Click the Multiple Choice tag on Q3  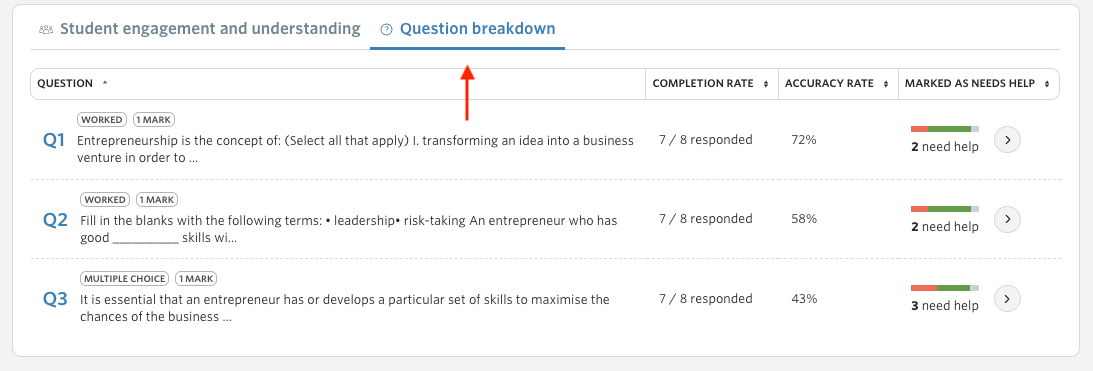pyautogui.click(x=125, y=279)
